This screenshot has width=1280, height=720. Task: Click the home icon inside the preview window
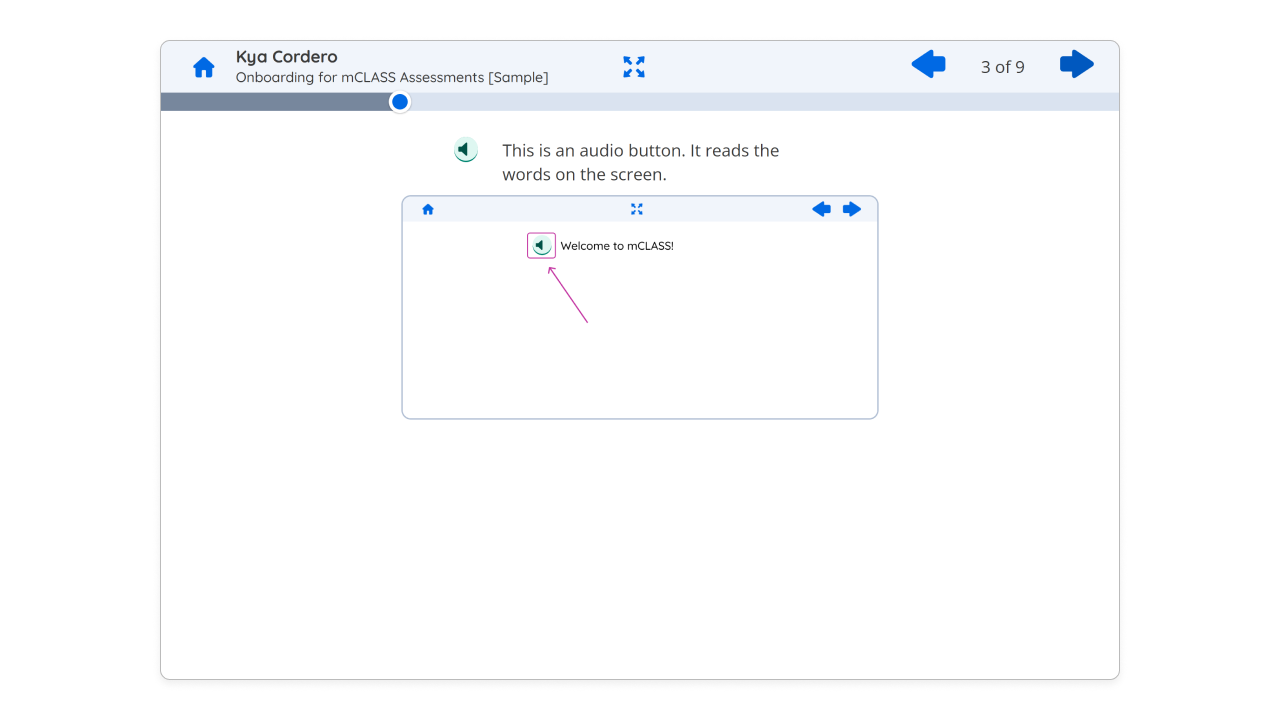tap(427, 209)
